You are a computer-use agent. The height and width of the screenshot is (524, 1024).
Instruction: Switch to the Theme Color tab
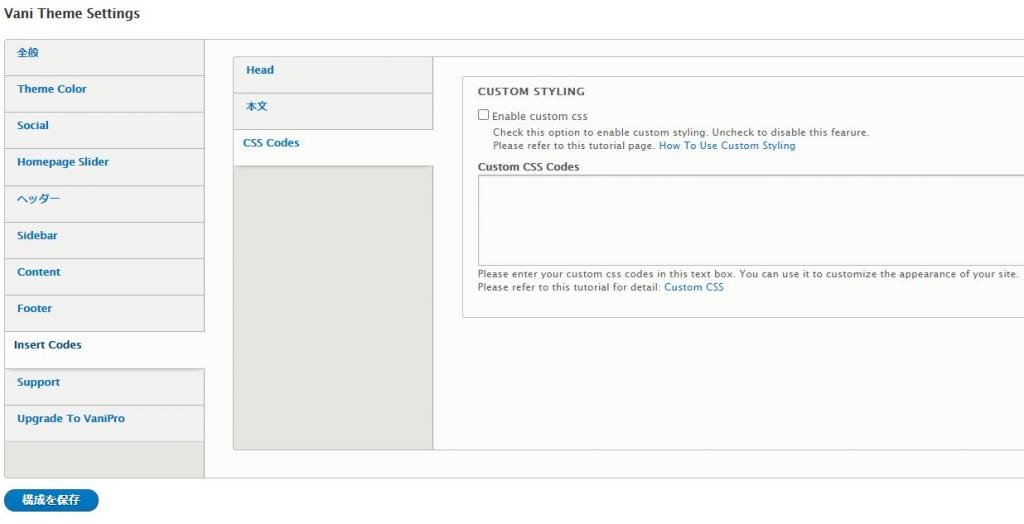tap(104, 93)
